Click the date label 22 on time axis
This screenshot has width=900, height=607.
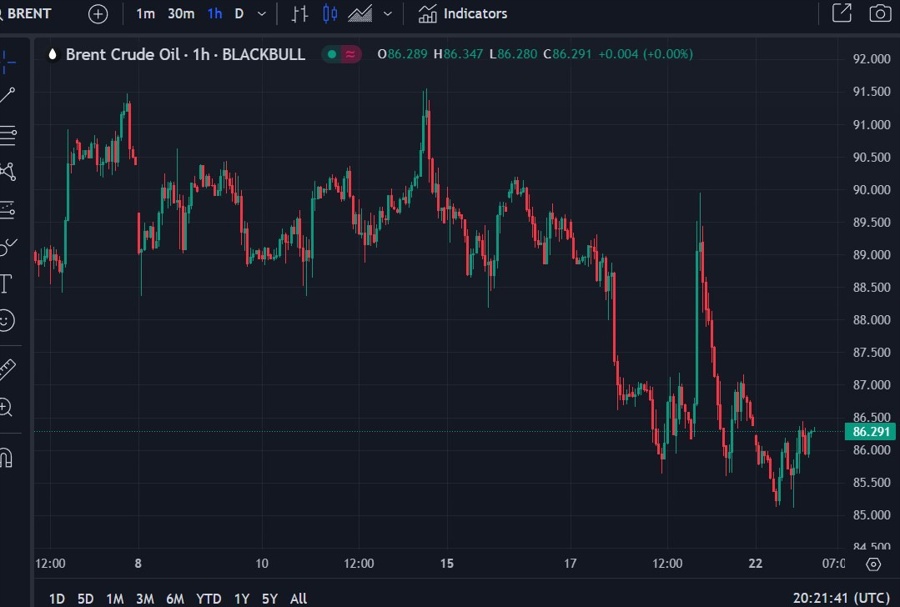point(755,563)
